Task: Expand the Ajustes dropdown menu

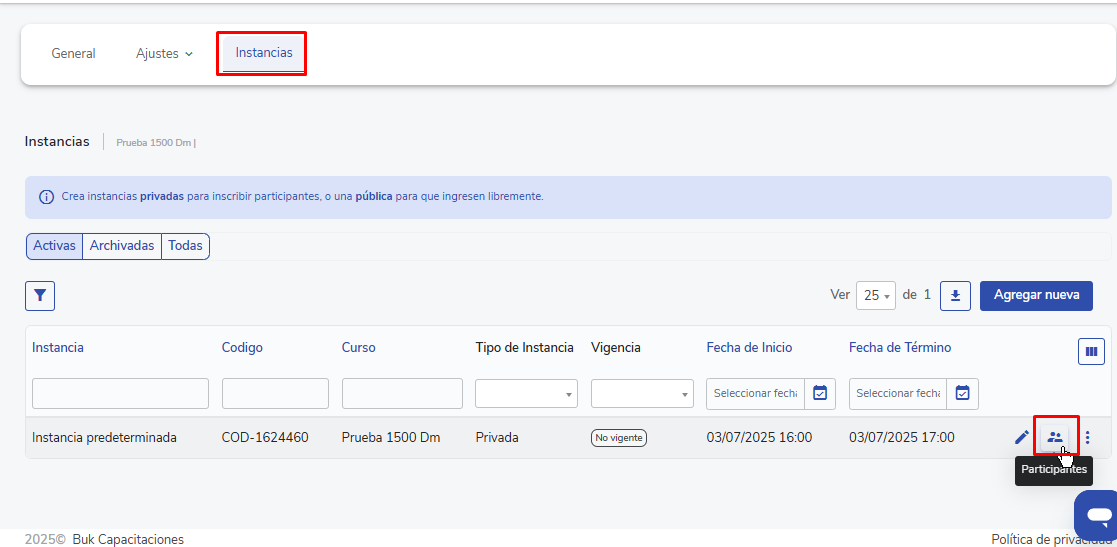Action: (x=164, y=54)
